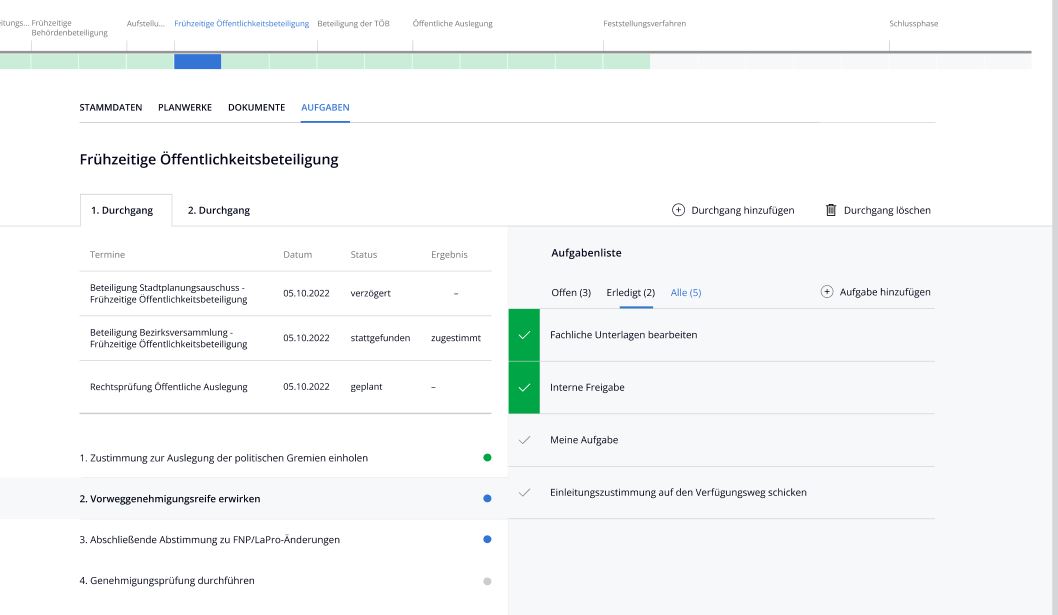Check off Einleitungszustimmung auf den Verfügungsweg schicken

[524, 492]
